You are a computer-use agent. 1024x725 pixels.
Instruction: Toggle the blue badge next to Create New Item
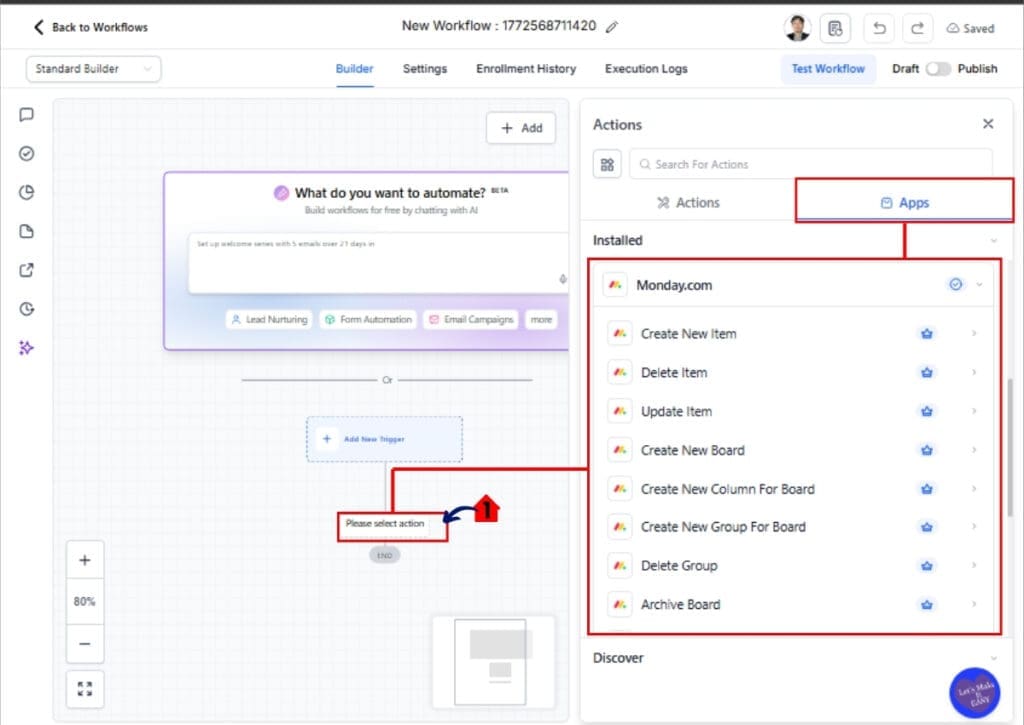pos(926,333)
